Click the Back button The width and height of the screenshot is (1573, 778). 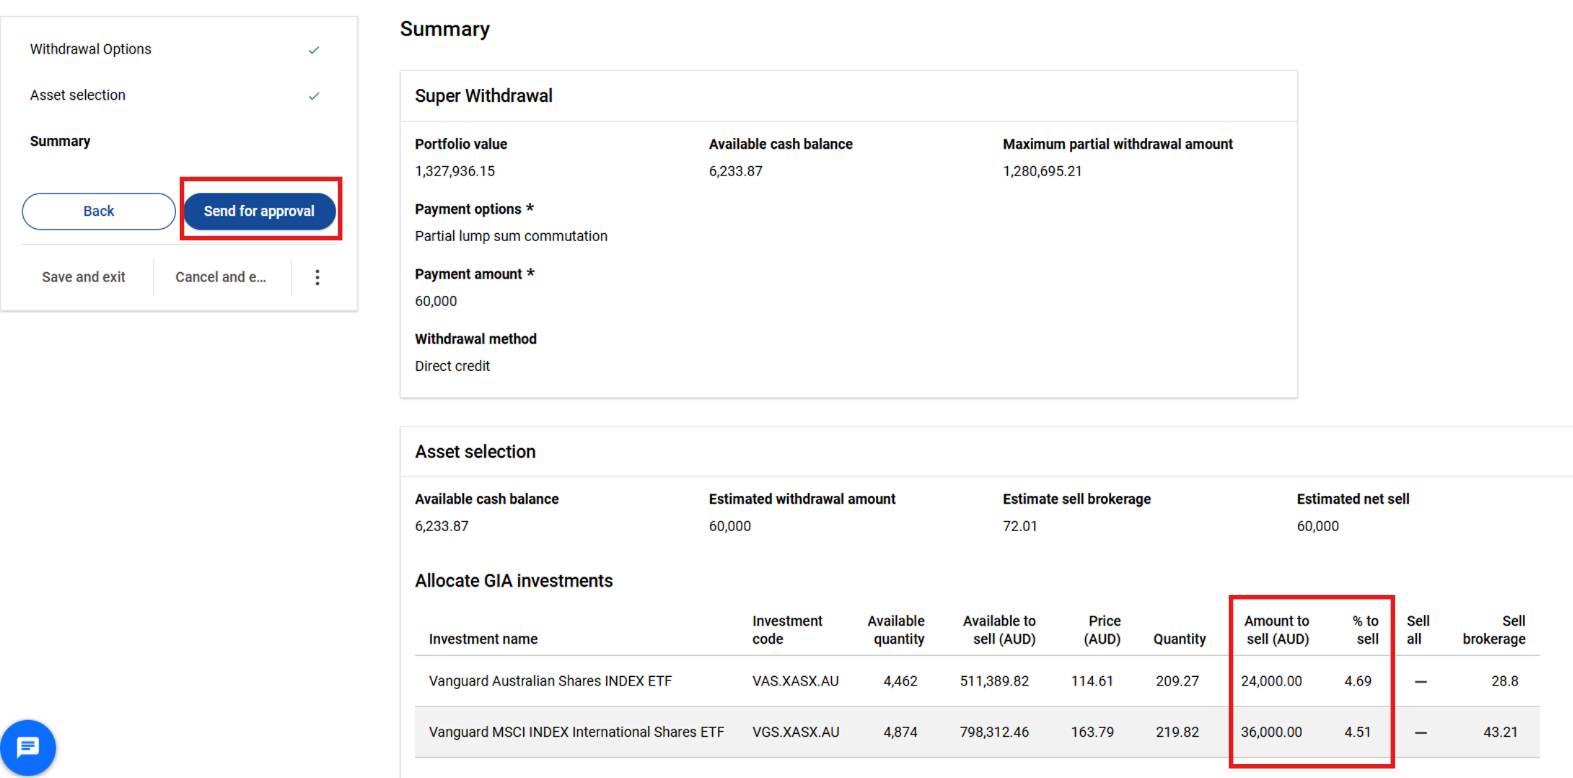99,211
